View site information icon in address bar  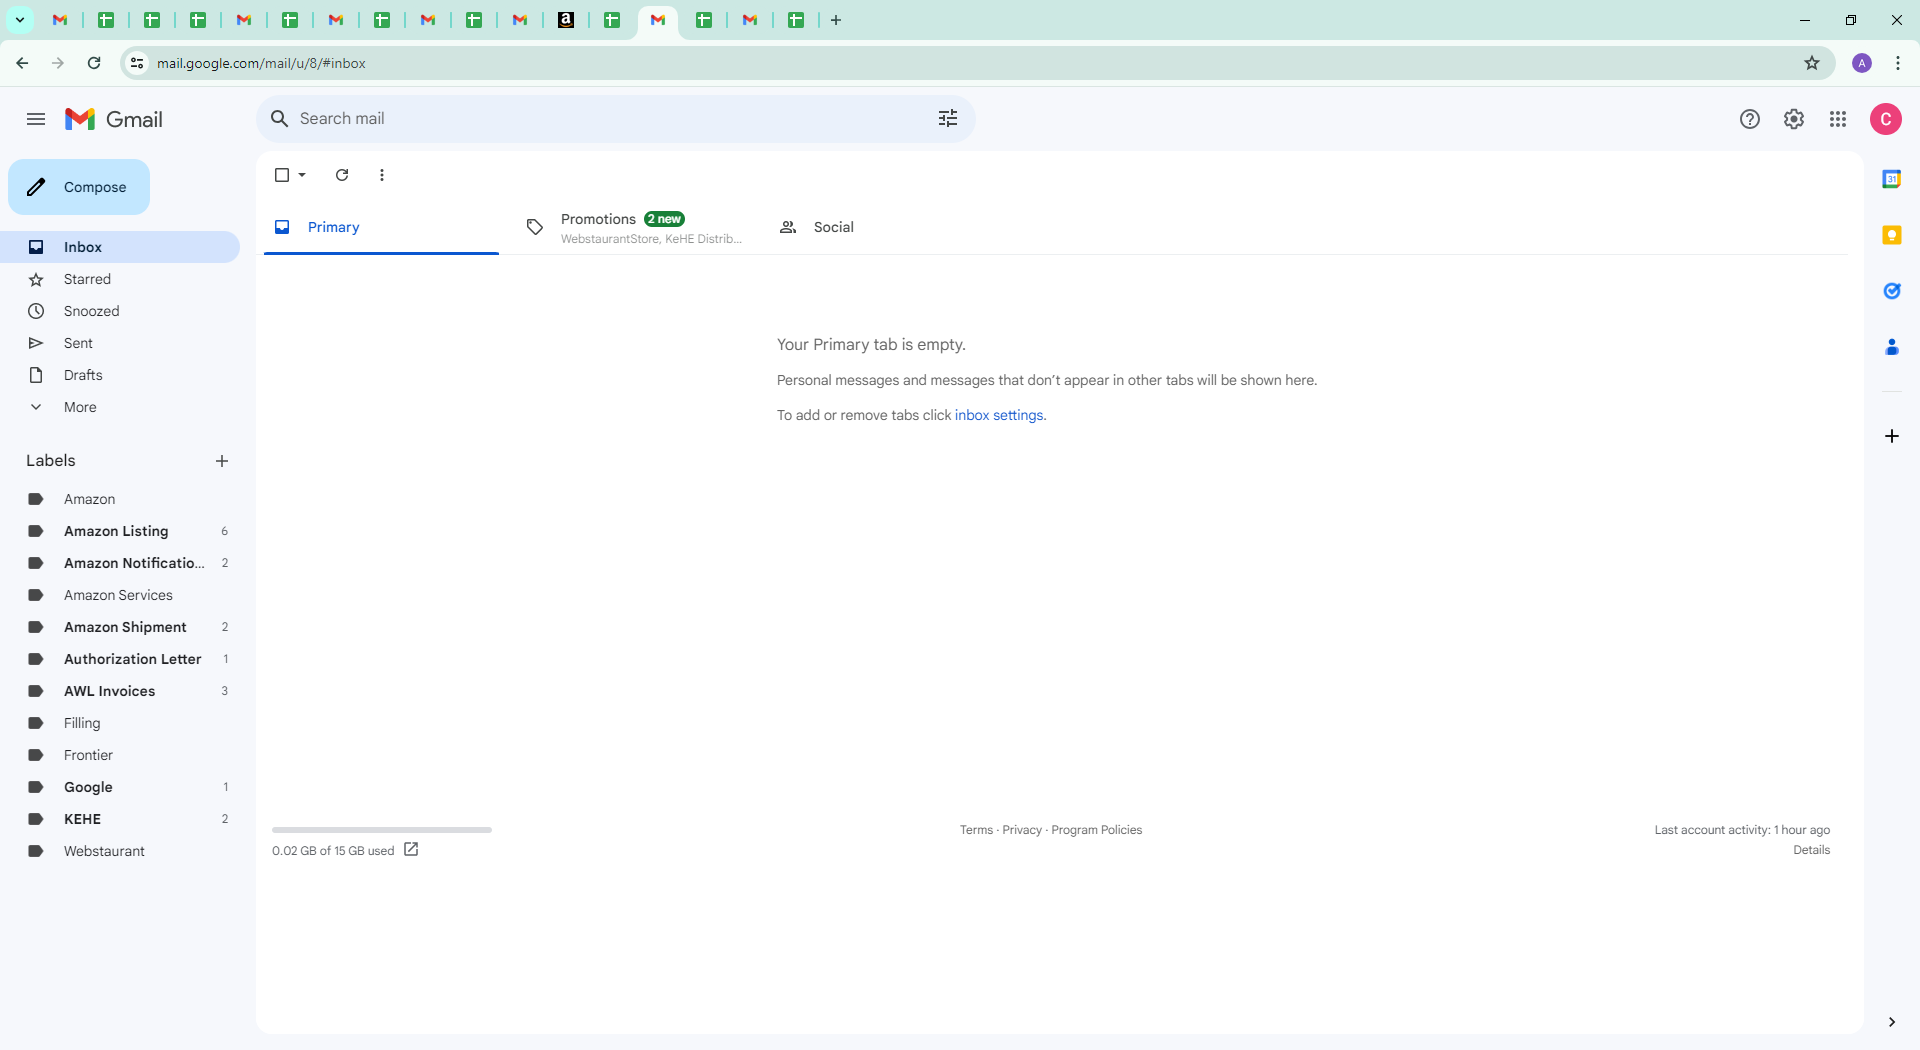point(137,63)
